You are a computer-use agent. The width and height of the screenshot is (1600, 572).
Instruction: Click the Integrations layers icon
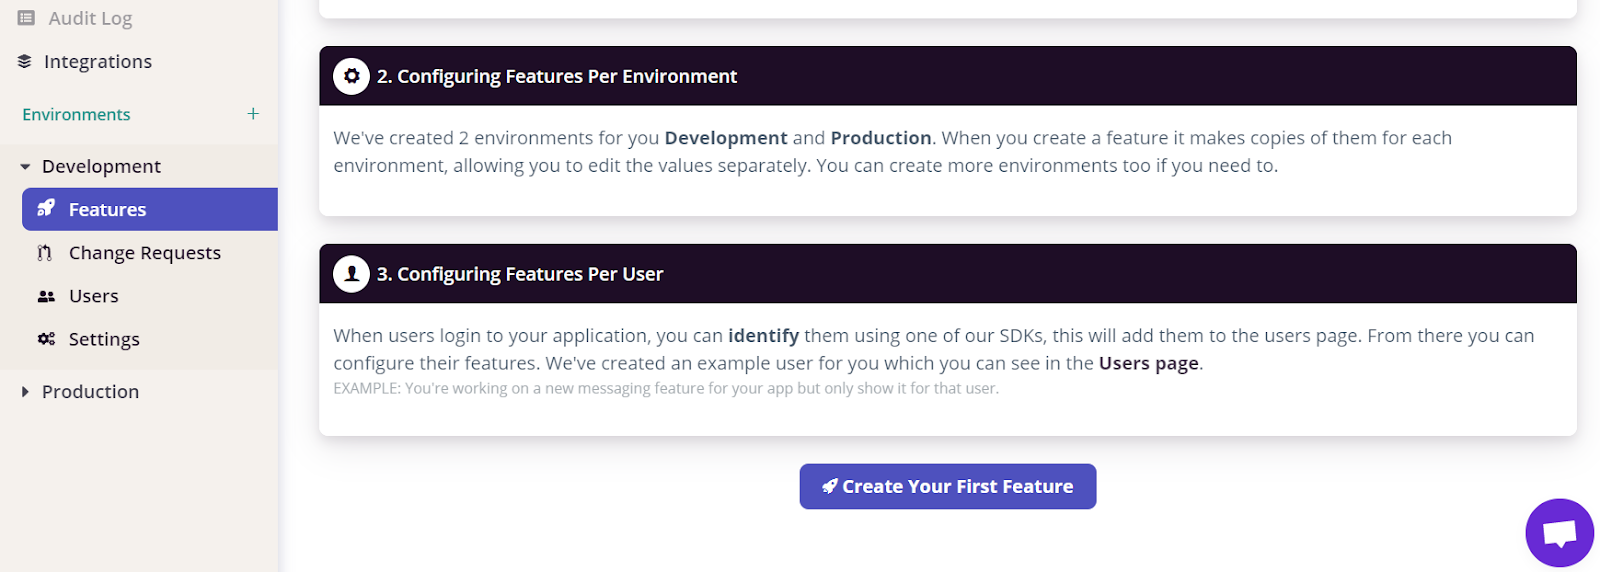[25, 62]
